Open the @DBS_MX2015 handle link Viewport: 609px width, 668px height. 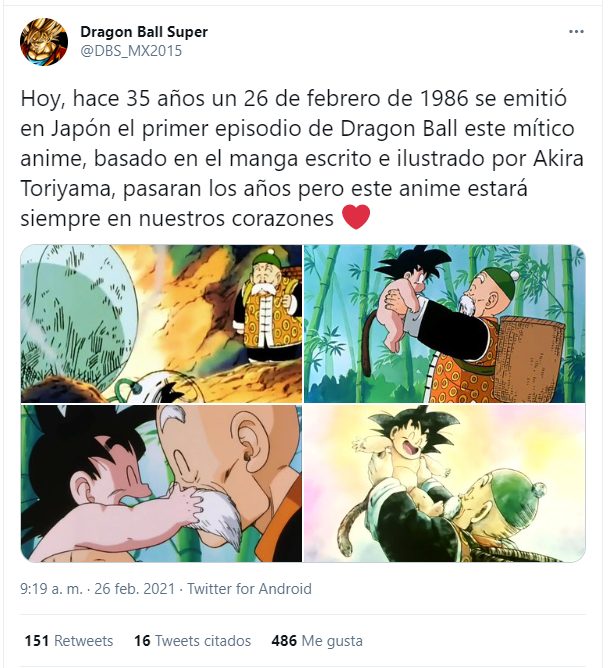pyautogui.click(x=131, y=51)
